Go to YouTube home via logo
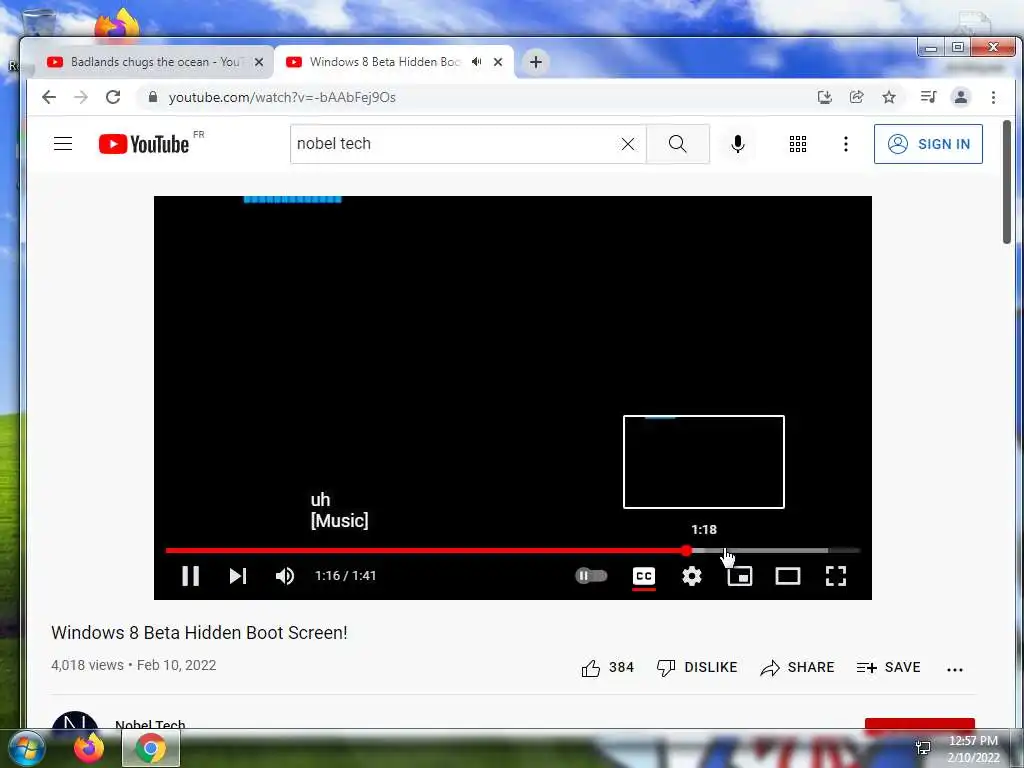Screen dimensions: 1024x768 click(144, 144)
